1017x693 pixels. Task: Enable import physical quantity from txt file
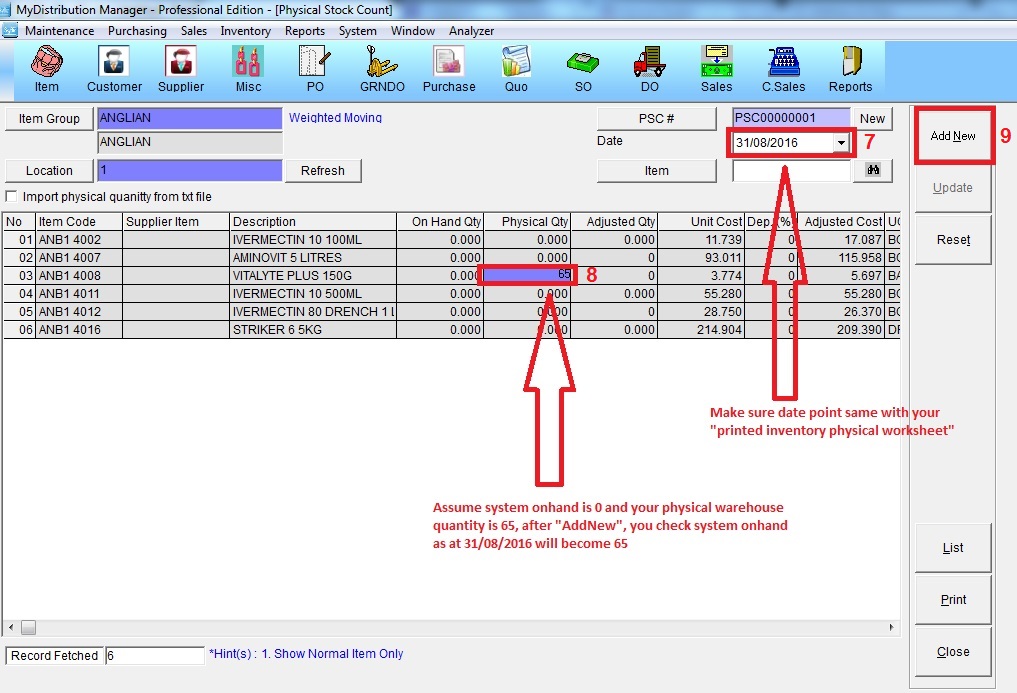12,197
